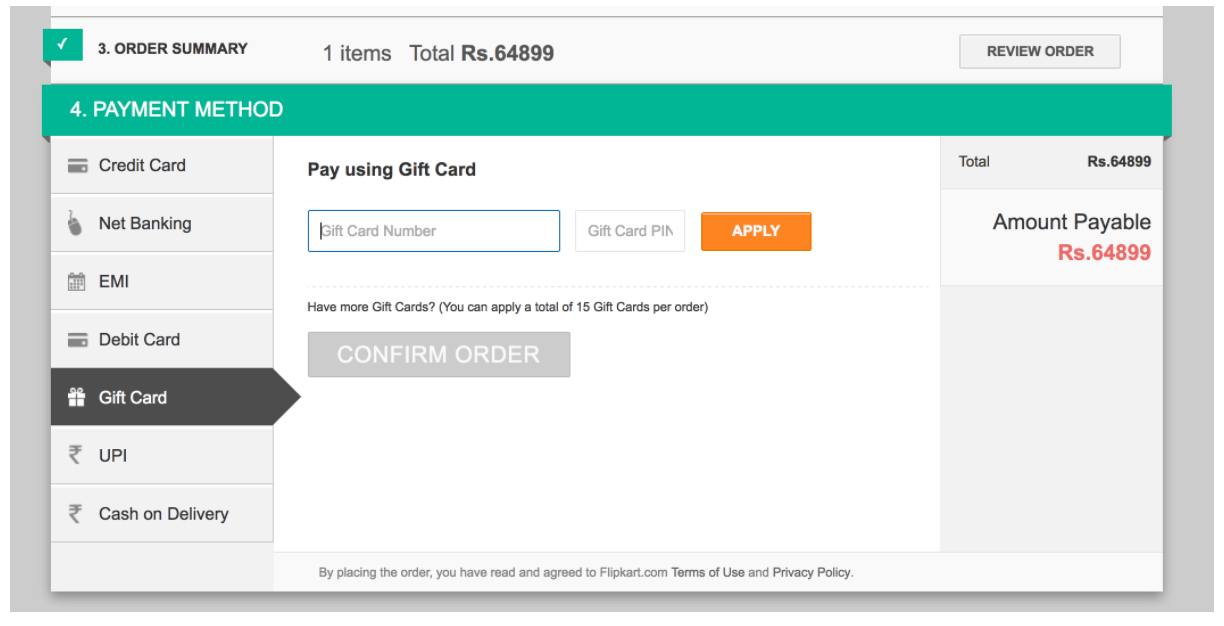This screenshot has width=1224, height=626.
Task: Click the EMI calendar icon
Action: tap(76, 282)
